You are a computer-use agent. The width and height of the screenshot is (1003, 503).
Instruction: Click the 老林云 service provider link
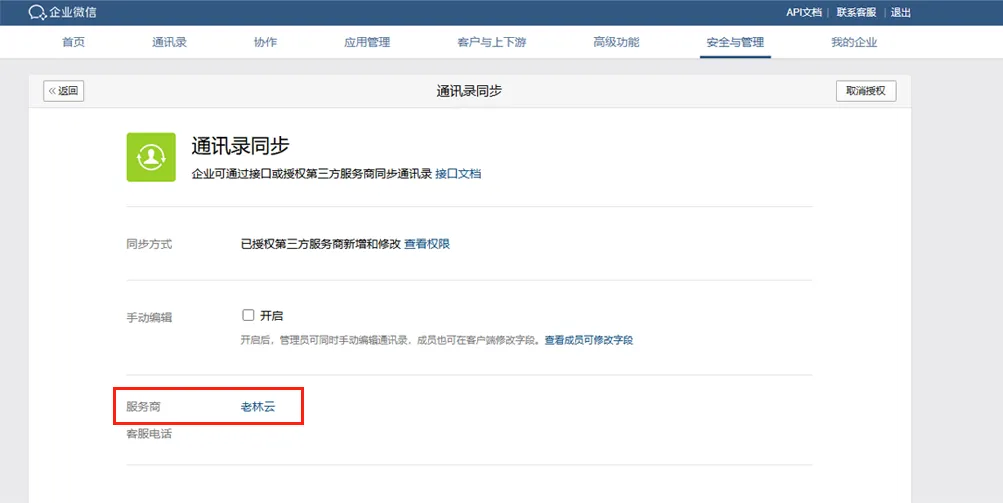pyautogui.click(x=258, y=406)
